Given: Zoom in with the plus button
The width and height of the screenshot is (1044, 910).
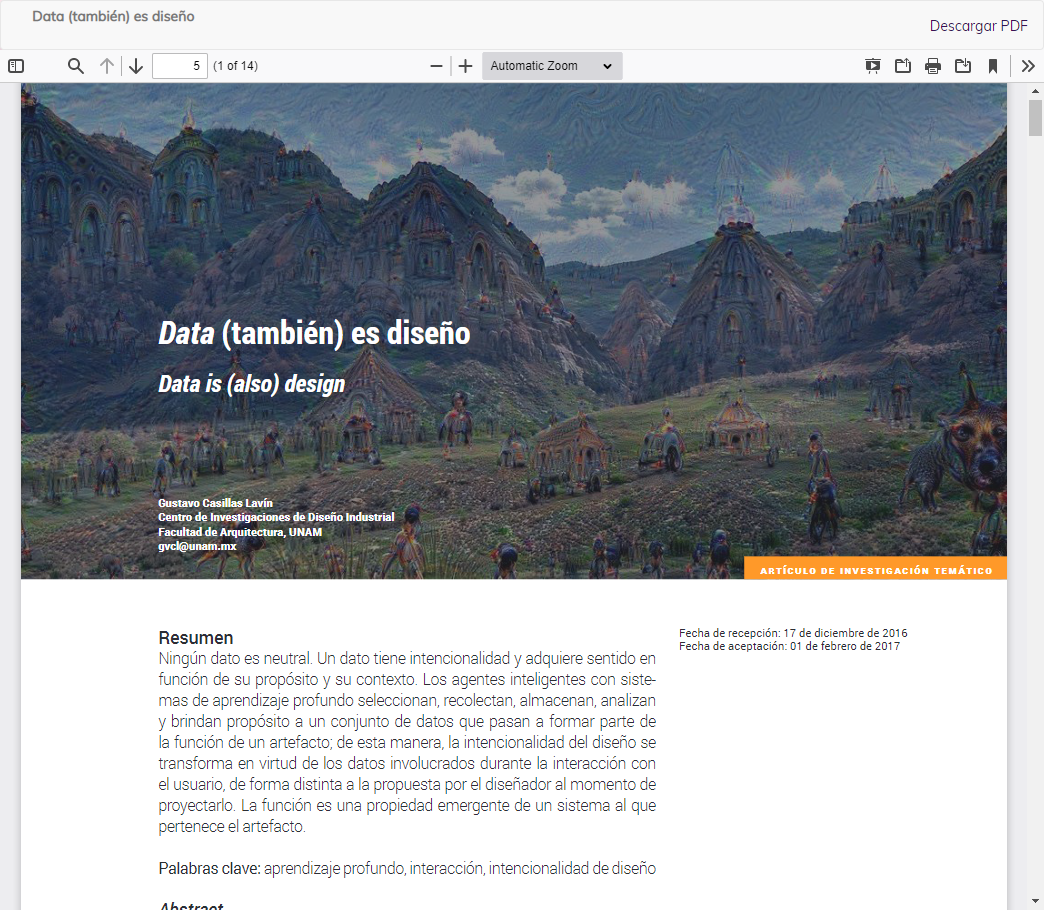Looking at the screenshot, I should pyautogui.click(x=465, y=66).
